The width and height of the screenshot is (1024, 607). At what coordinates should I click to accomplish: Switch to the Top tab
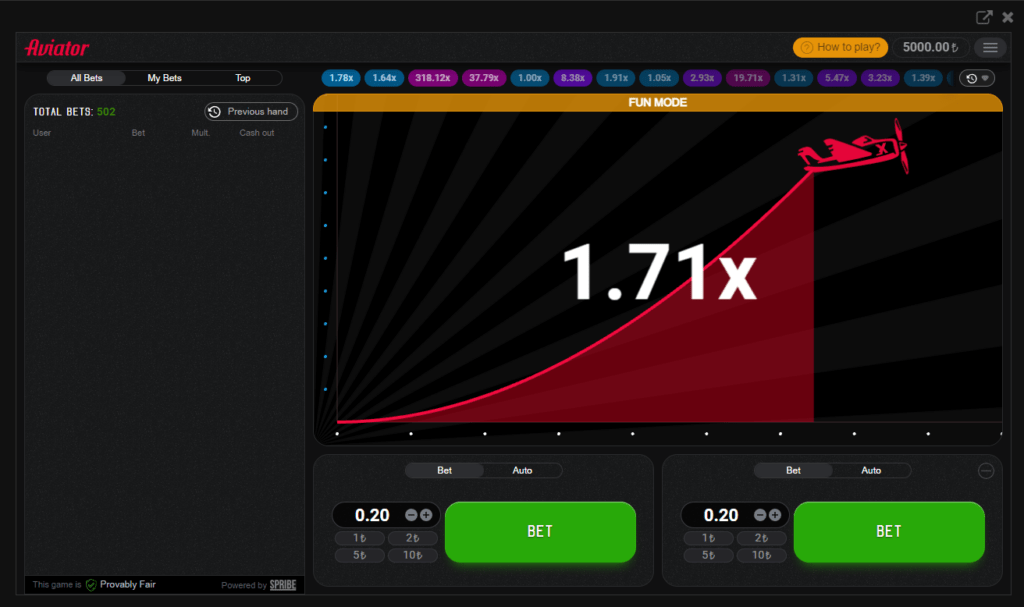coord(242,78)
